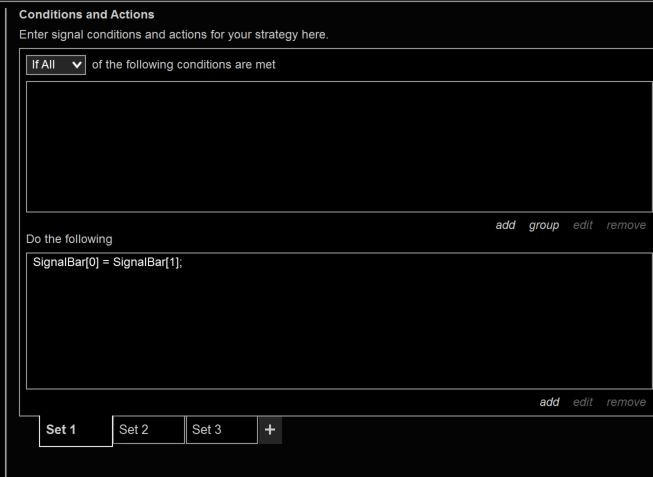Select the Set 3 tab

coord(221,429)
